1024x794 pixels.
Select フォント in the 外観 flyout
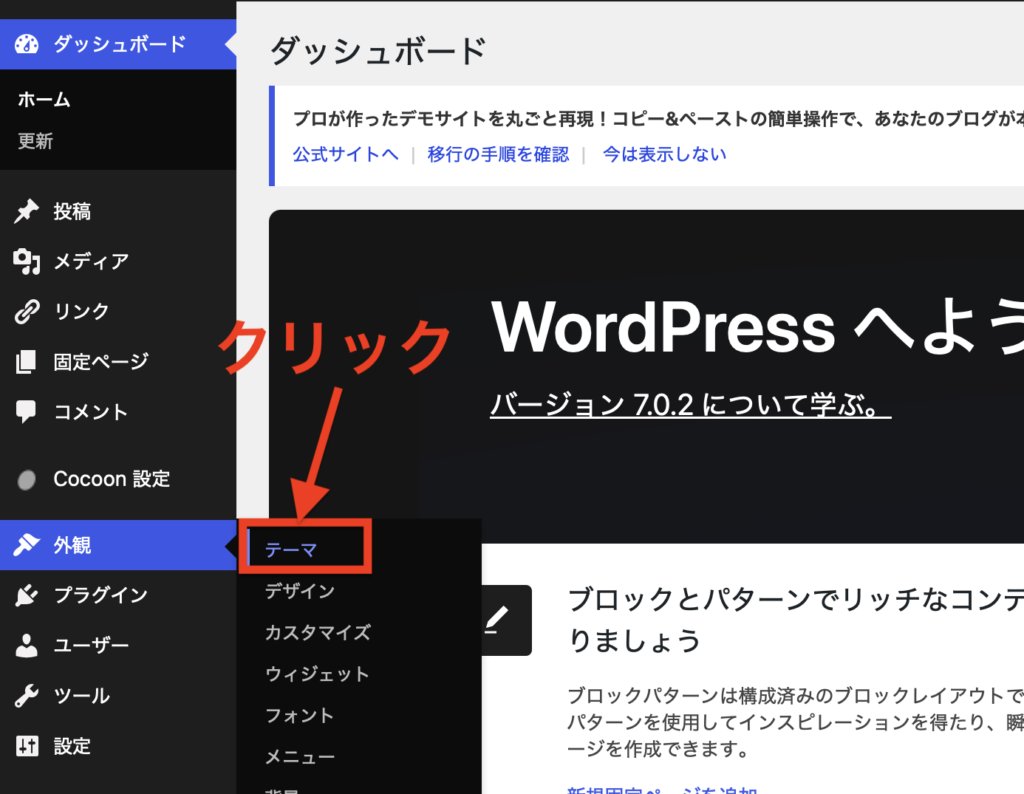(x=300, y=715)
